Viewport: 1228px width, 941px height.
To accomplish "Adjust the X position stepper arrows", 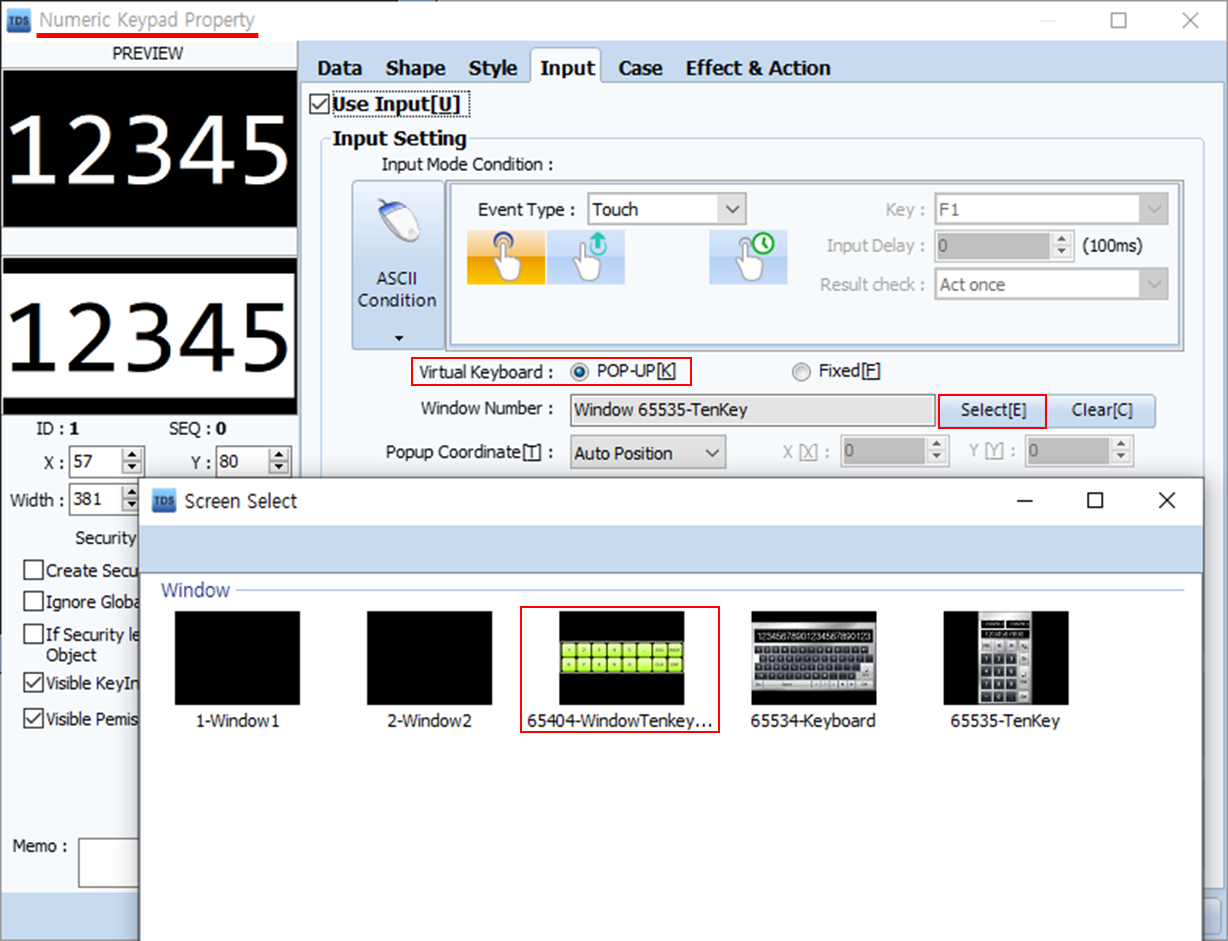I will [132, 462].
